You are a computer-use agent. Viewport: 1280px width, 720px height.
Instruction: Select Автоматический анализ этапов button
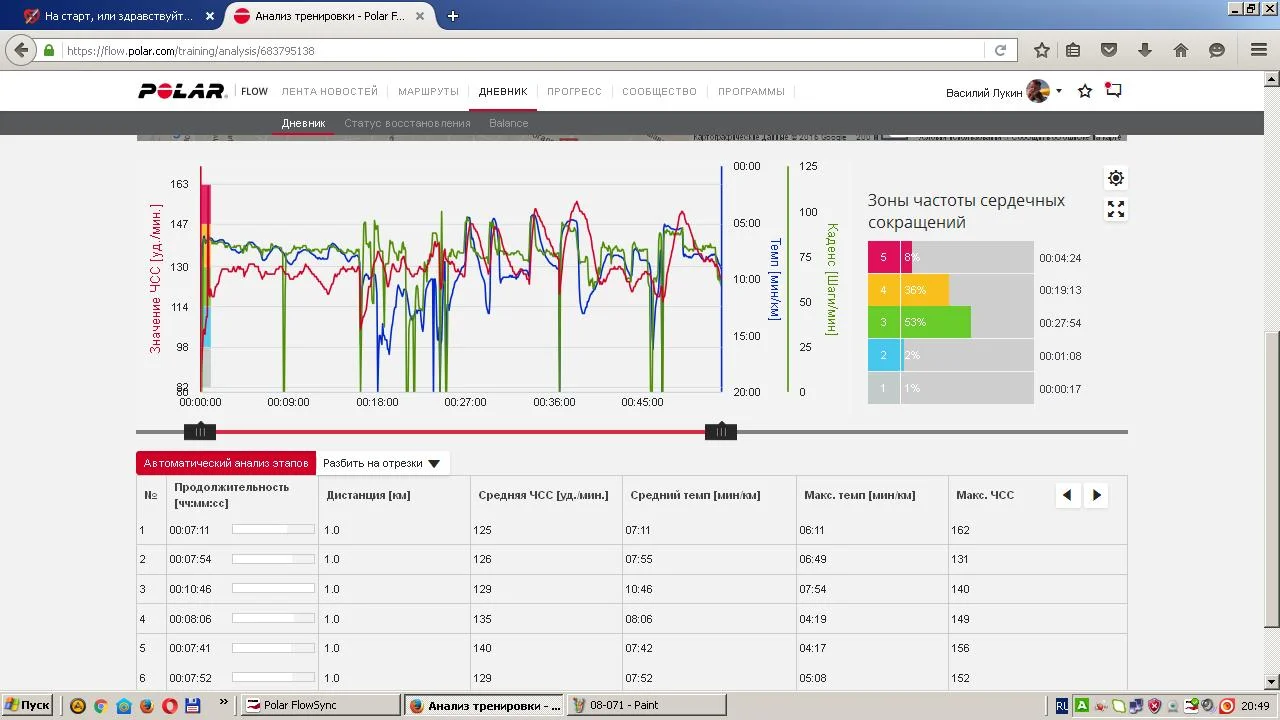pyautogui.click(x=226, y=463)
